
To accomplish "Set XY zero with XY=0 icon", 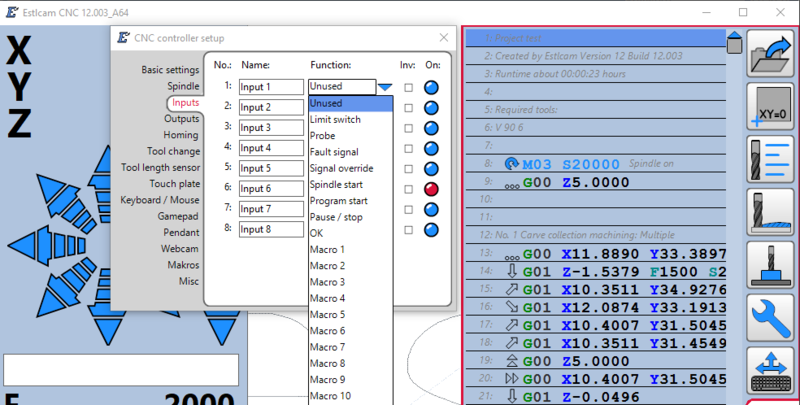I will click(772, 107).
